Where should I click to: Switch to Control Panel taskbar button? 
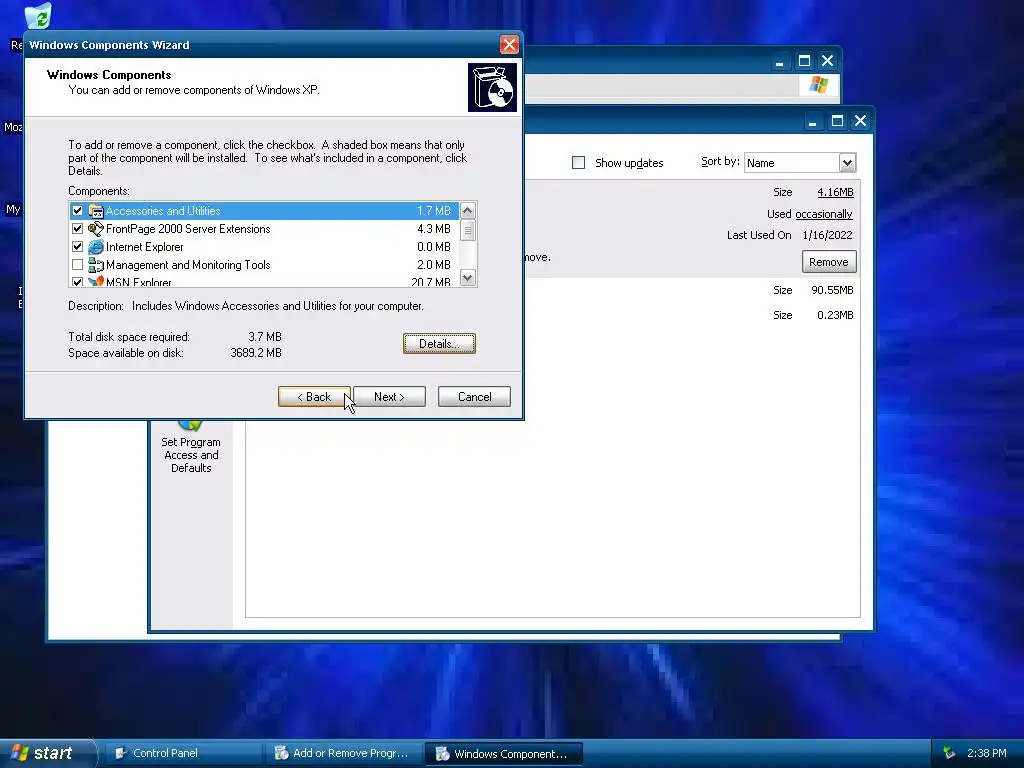182,753
